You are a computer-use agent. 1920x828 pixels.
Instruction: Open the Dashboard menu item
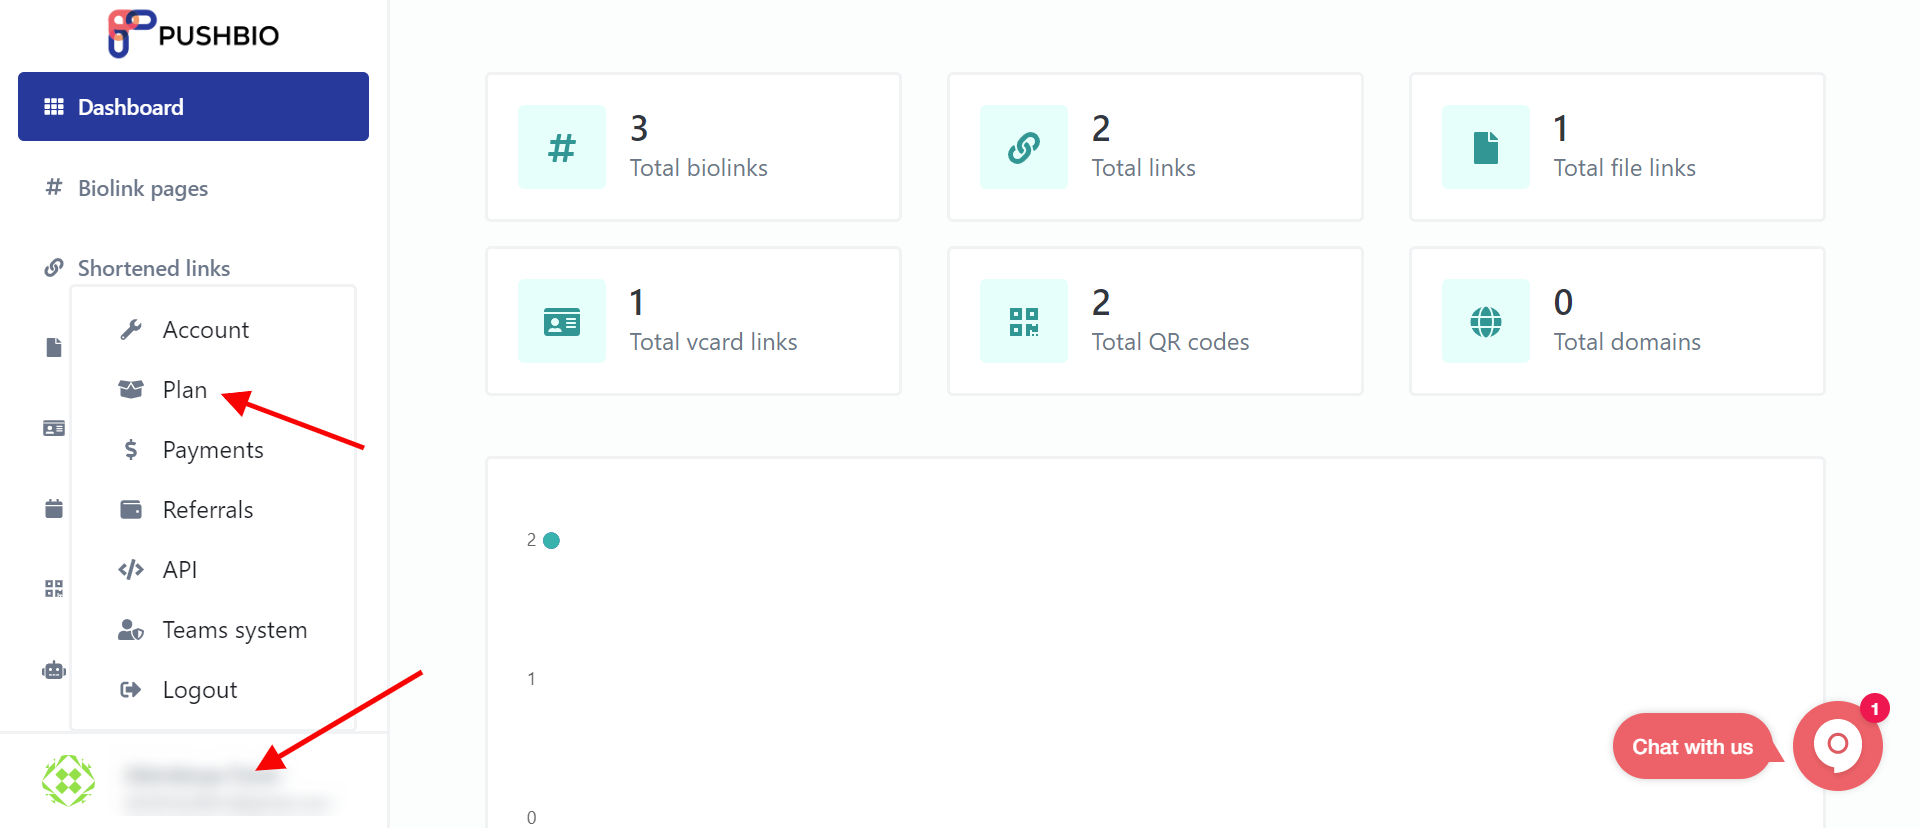tap(193, 106)
